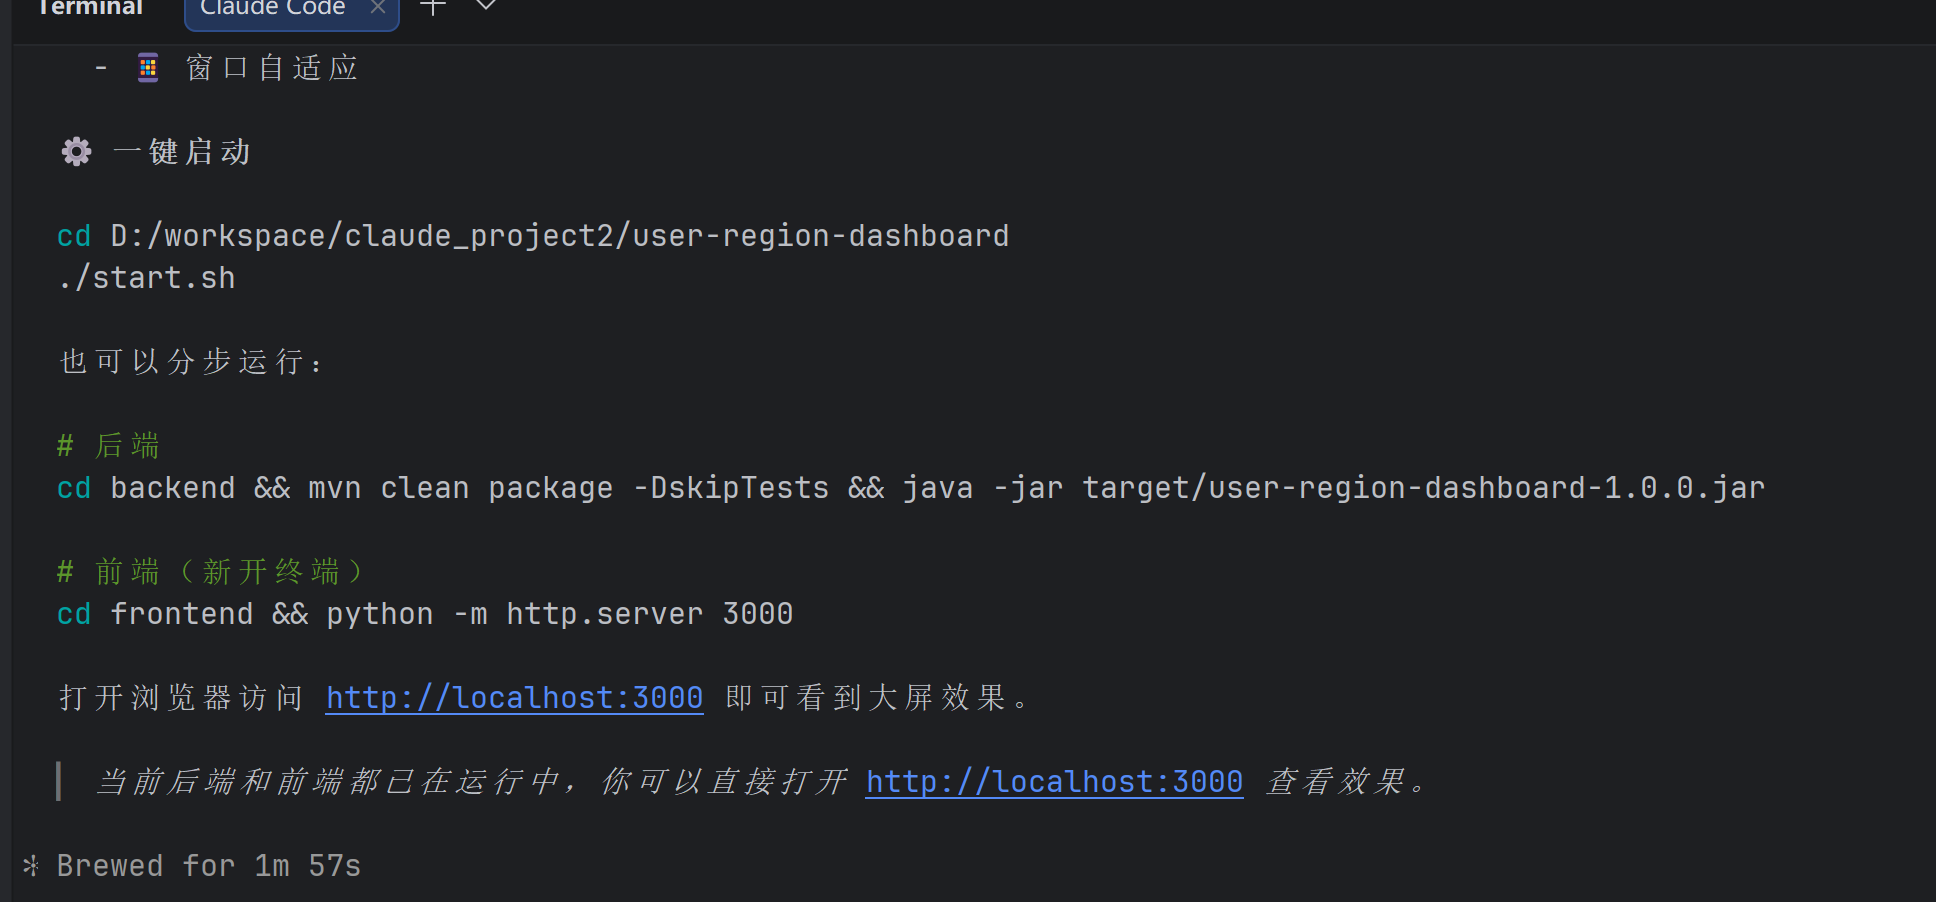The width and height of the screenshot is (1936, 902).
Task: Close the Claude Code tab
Action: (377, 7)
